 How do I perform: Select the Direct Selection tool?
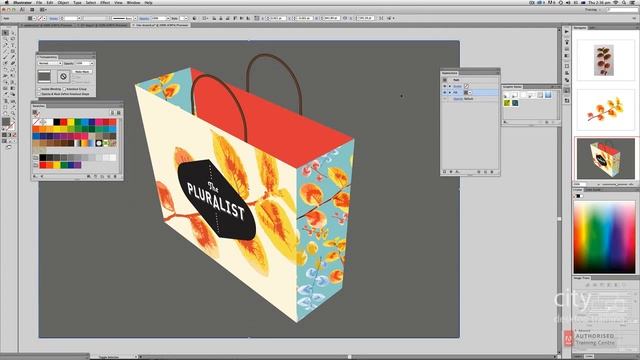(13, 33)
